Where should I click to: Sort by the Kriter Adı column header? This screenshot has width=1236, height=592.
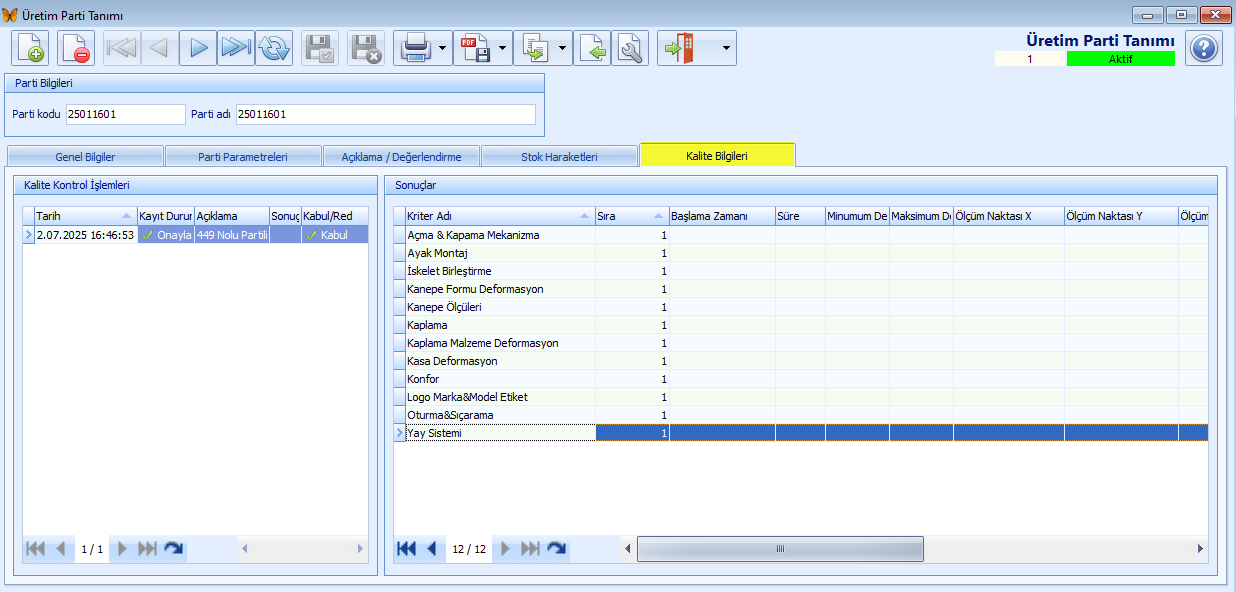(495, 216)
